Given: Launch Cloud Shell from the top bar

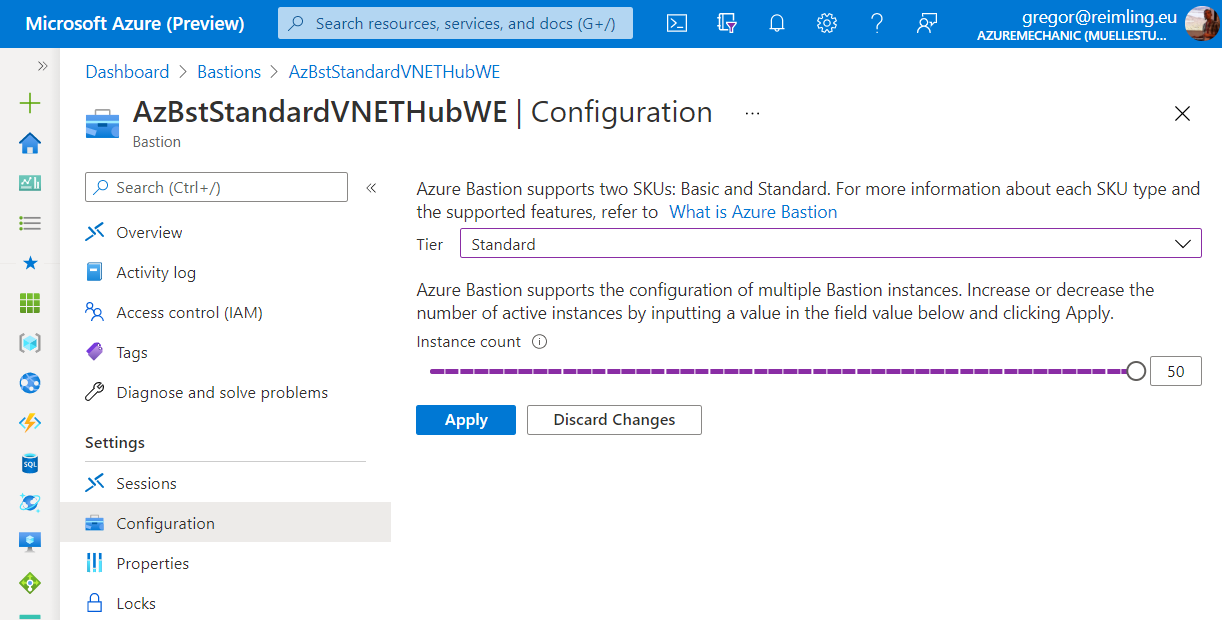Looking at the screenshot, I should click(x=677, y=23).
